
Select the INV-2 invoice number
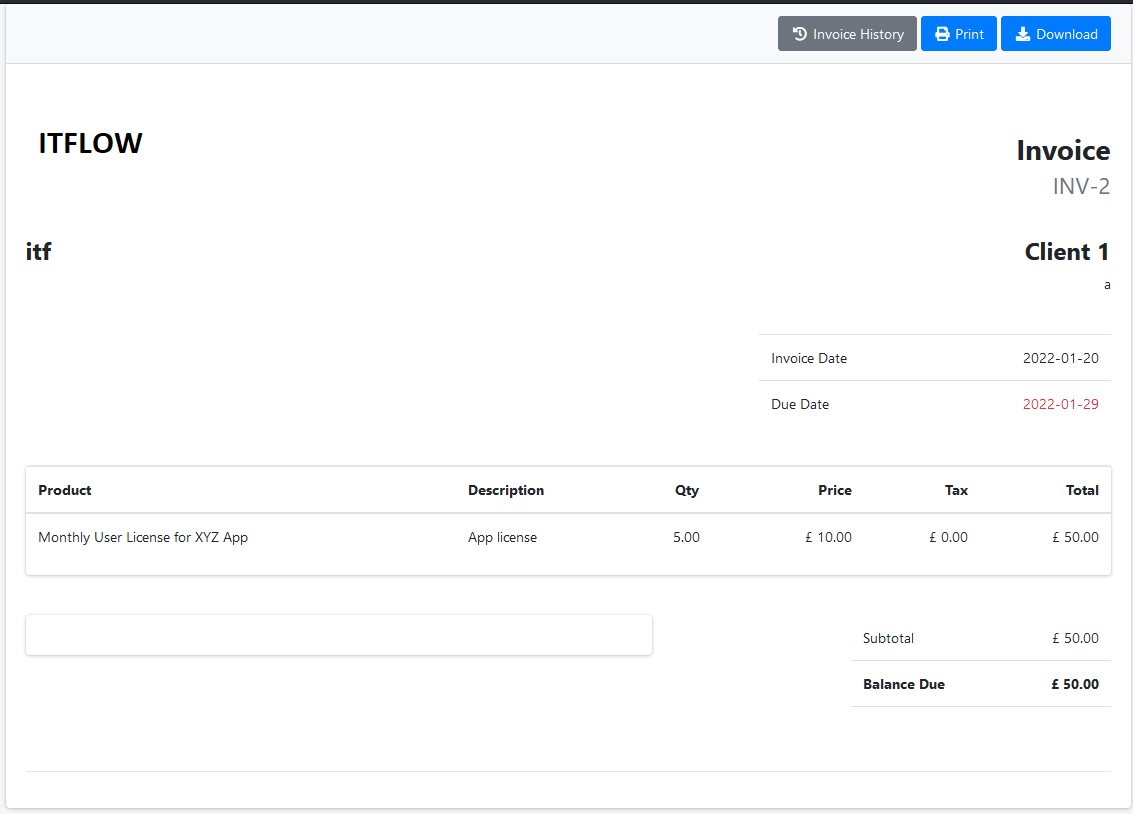[1081, 186]
